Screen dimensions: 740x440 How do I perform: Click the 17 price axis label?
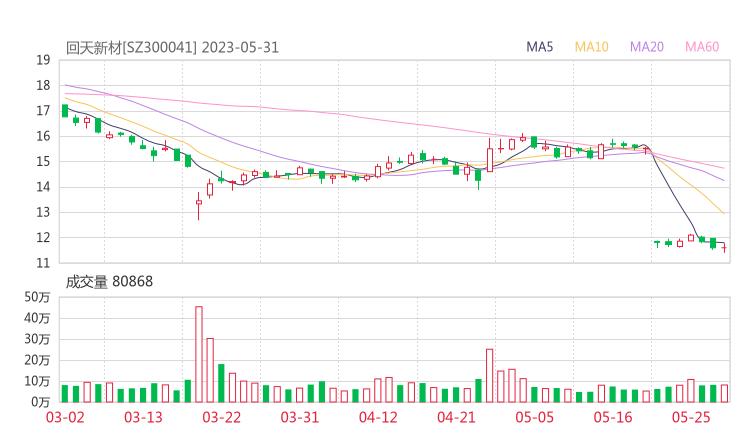pos(43,111)
